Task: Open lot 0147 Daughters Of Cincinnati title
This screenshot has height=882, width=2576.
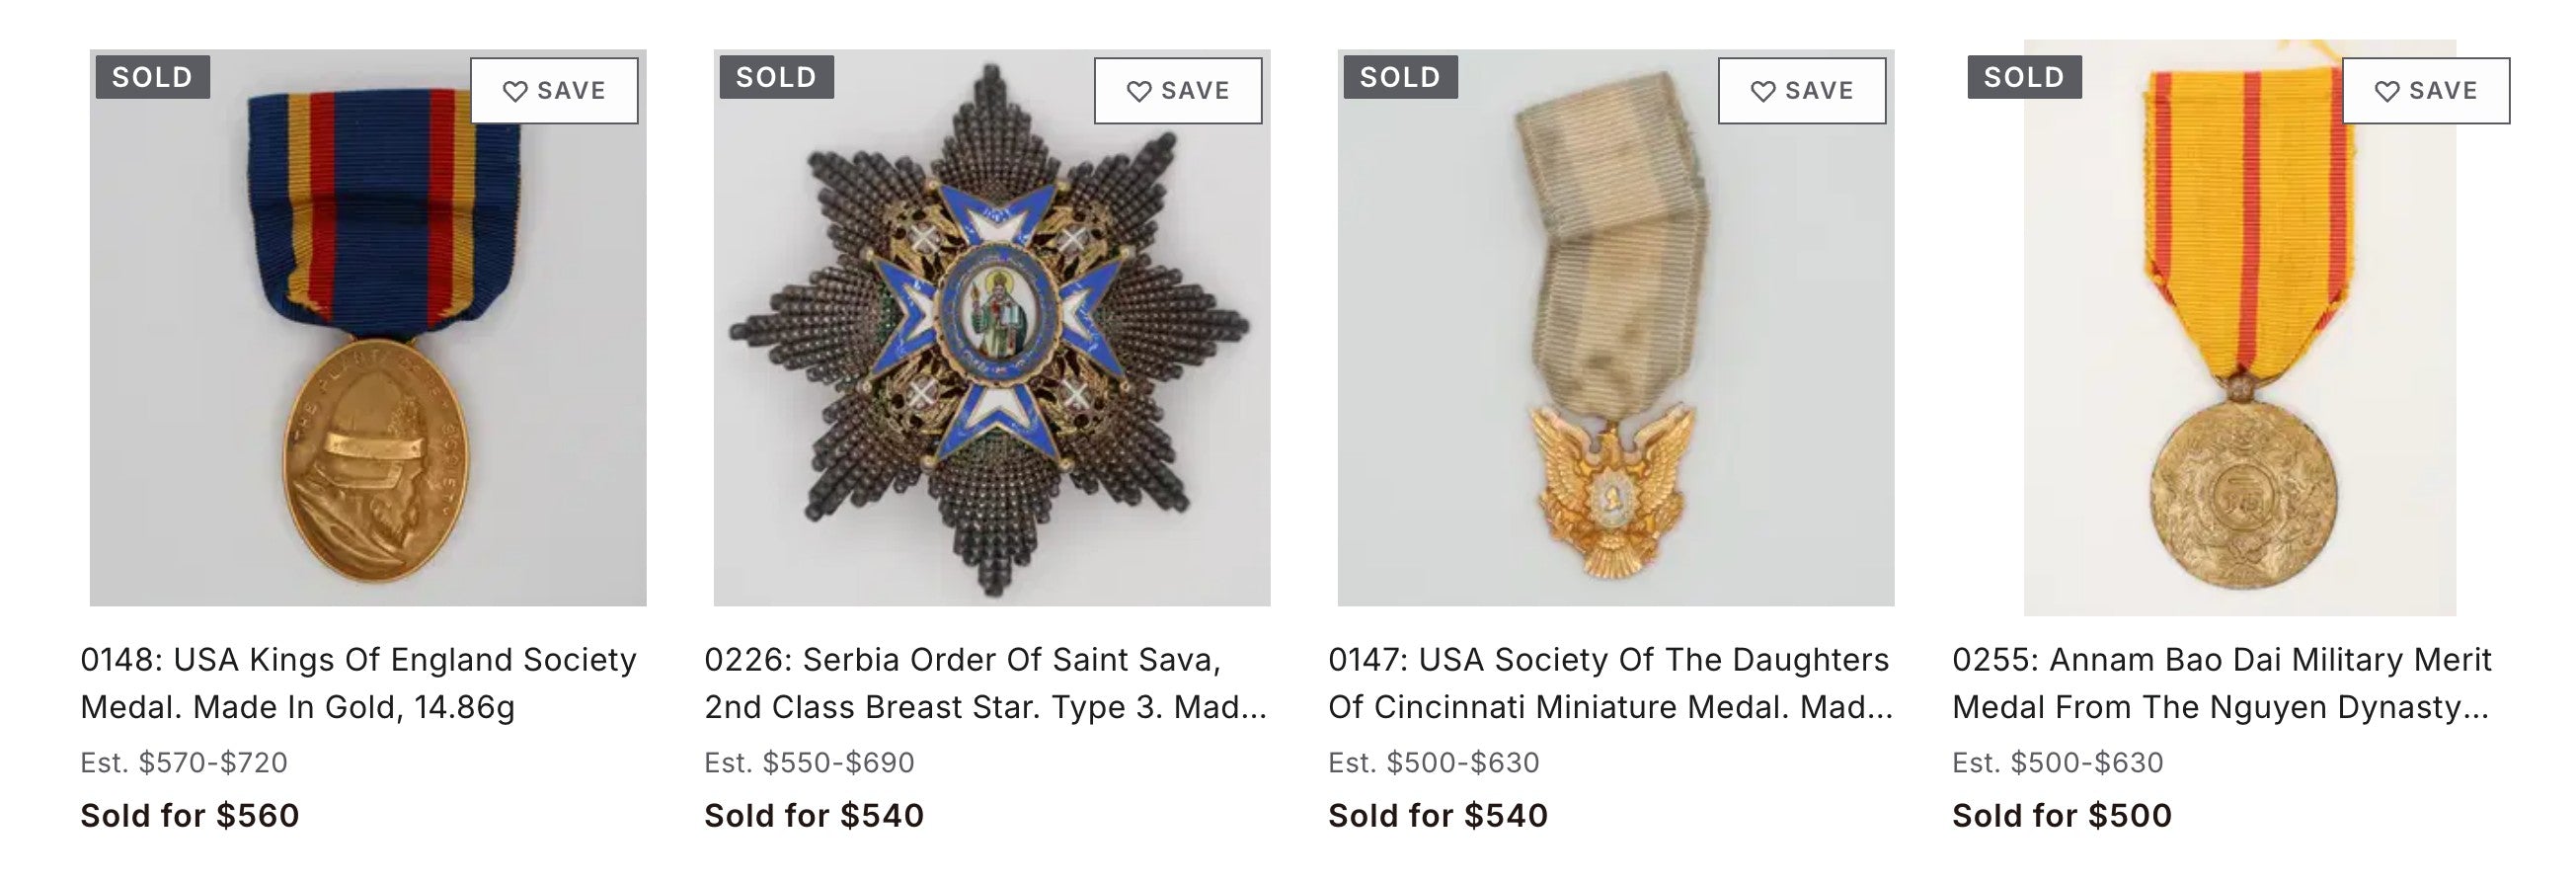Action: 1610,683
